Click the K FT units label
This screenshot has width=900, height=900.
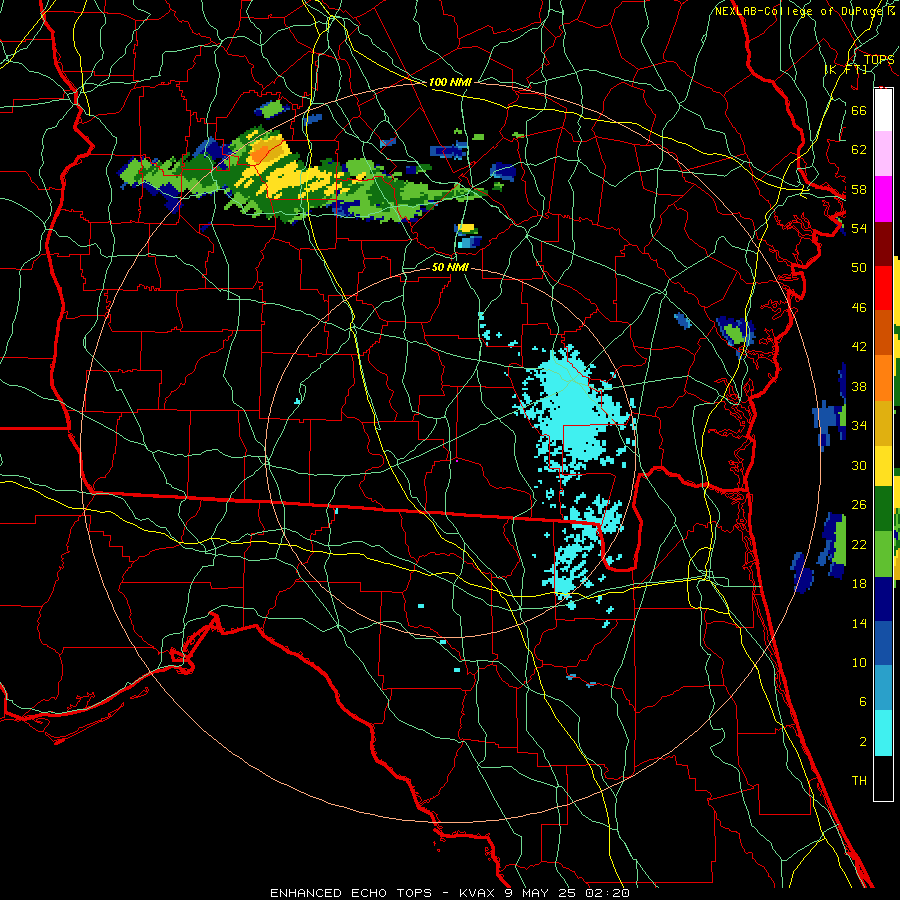point(846,69)
